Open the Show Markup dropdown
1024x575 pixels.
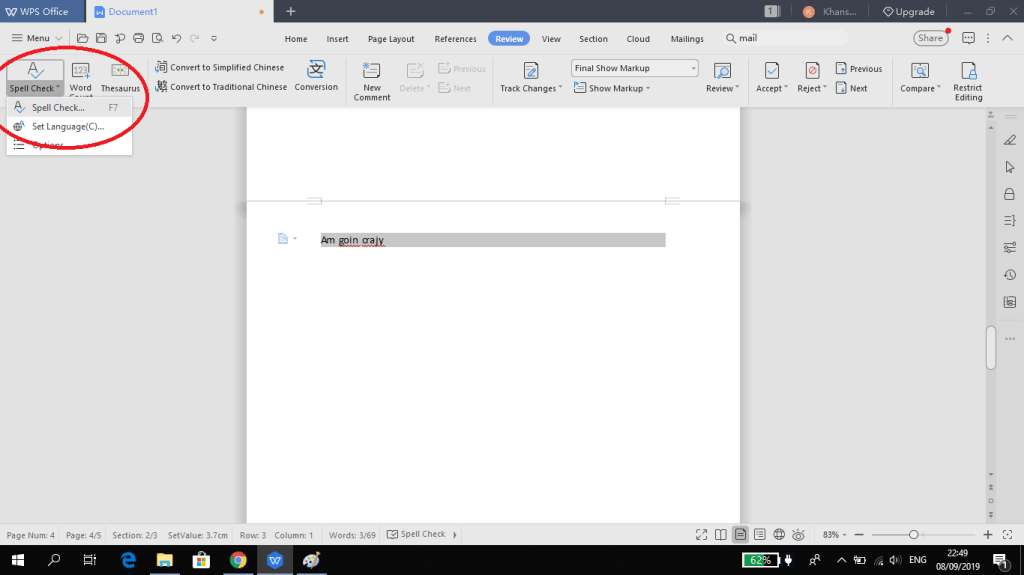click(x=619, y=88)
